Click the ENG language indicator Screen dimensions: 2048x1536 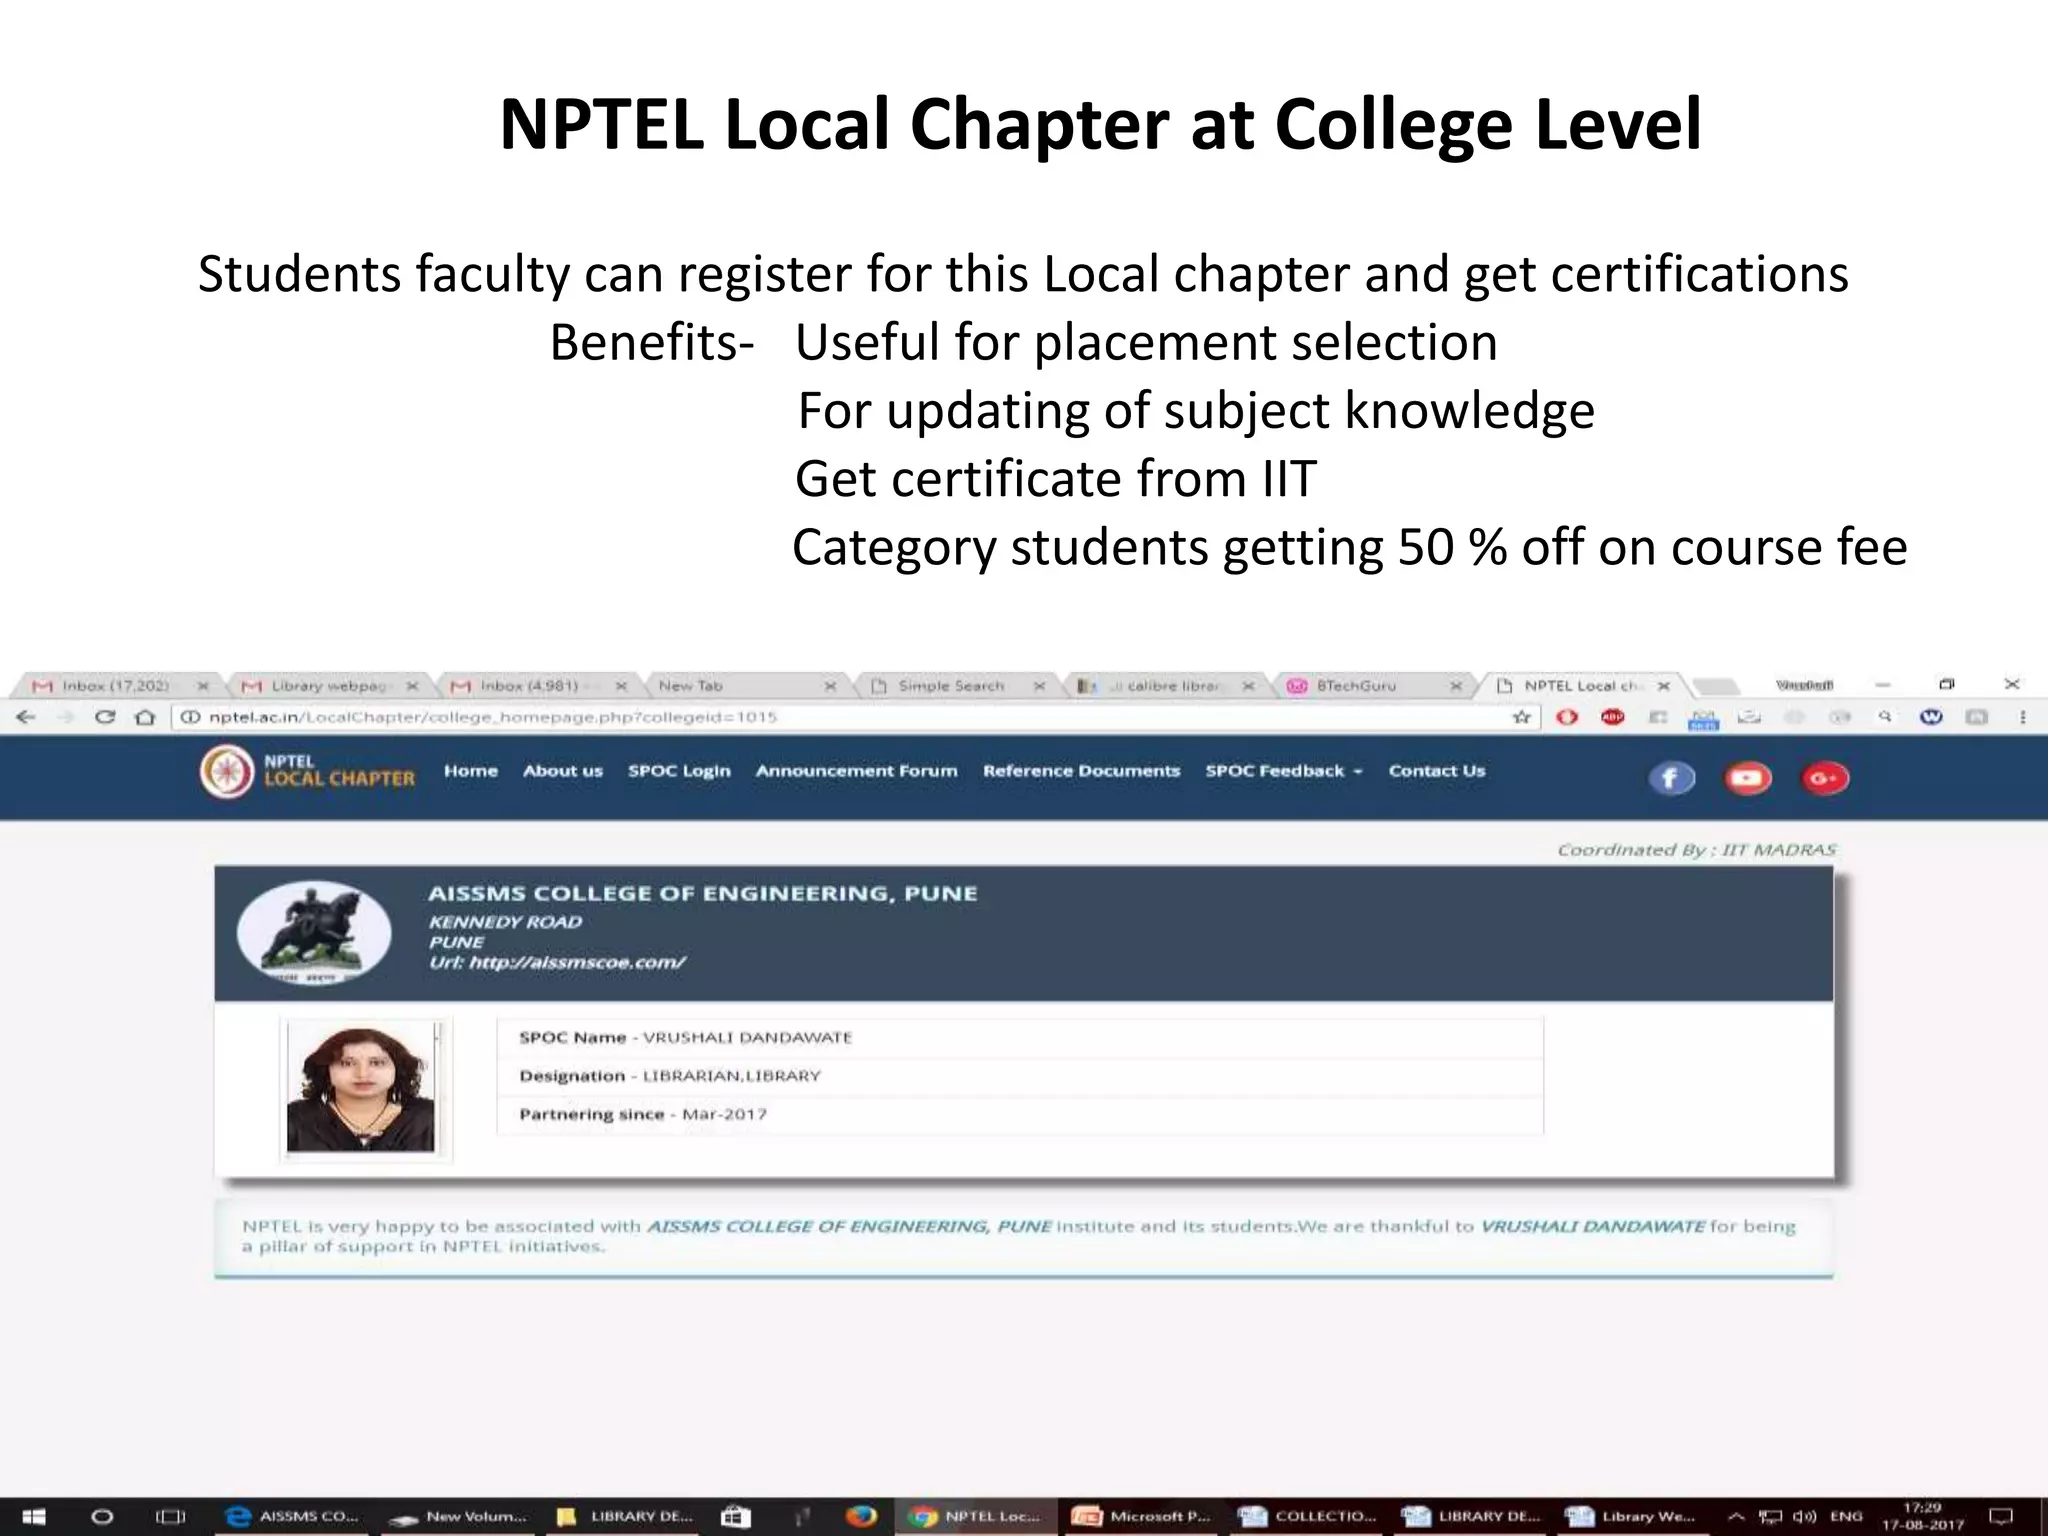(x=1846, y=1517)
